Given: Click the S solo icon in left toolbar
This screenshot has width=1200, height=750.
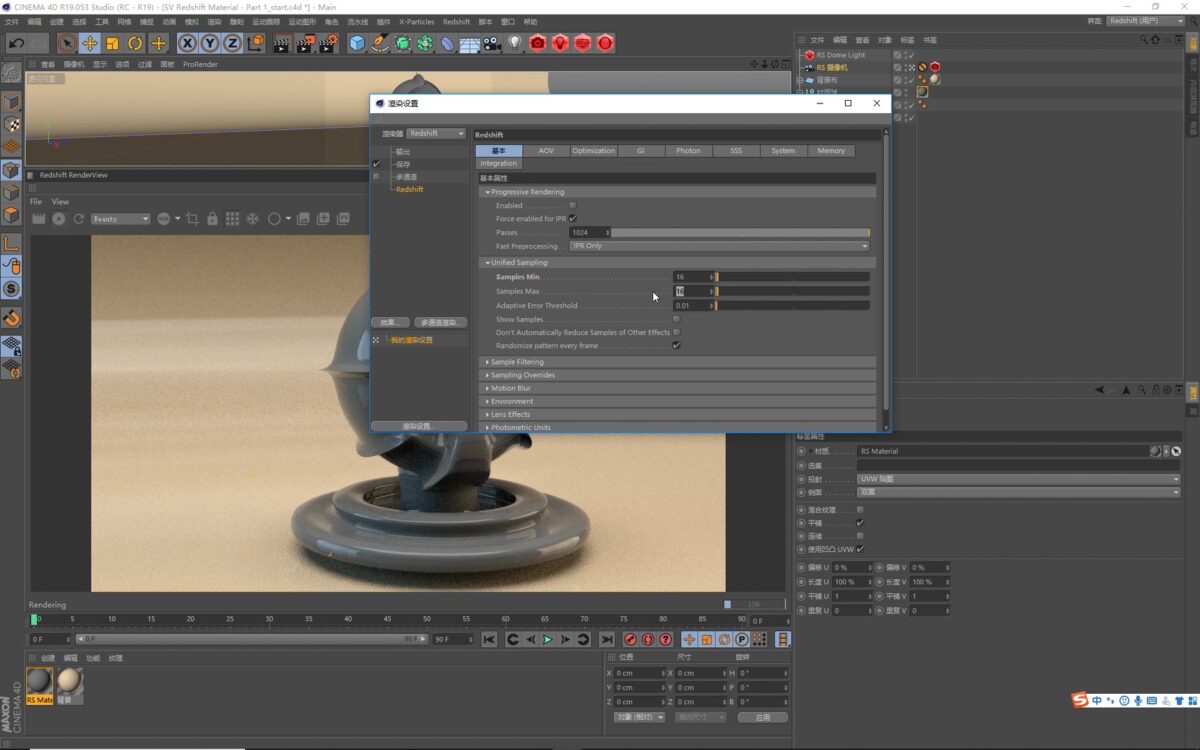Looking at the screenshot, I should 11,289.
